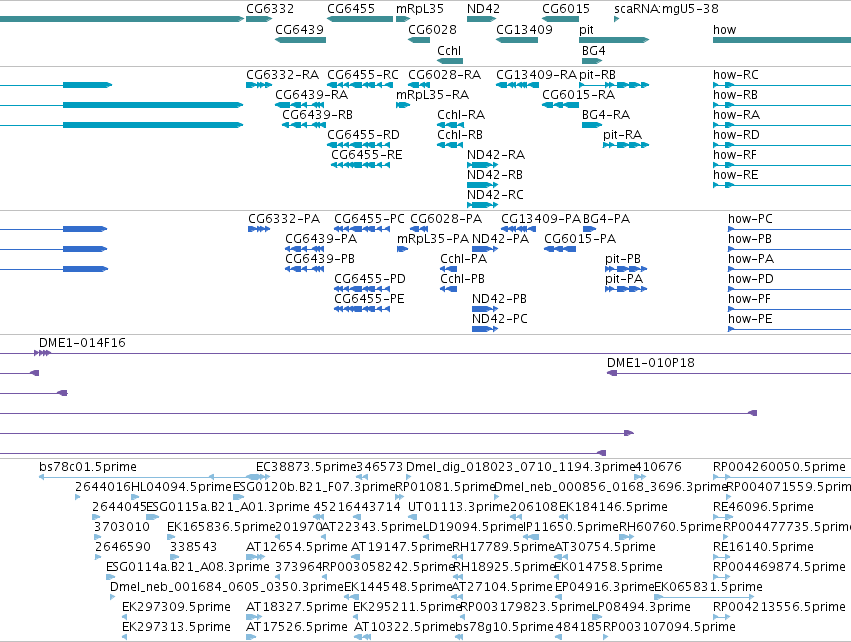
Task: Click transcript label how-RC
Action: click(x=735, y=75)
